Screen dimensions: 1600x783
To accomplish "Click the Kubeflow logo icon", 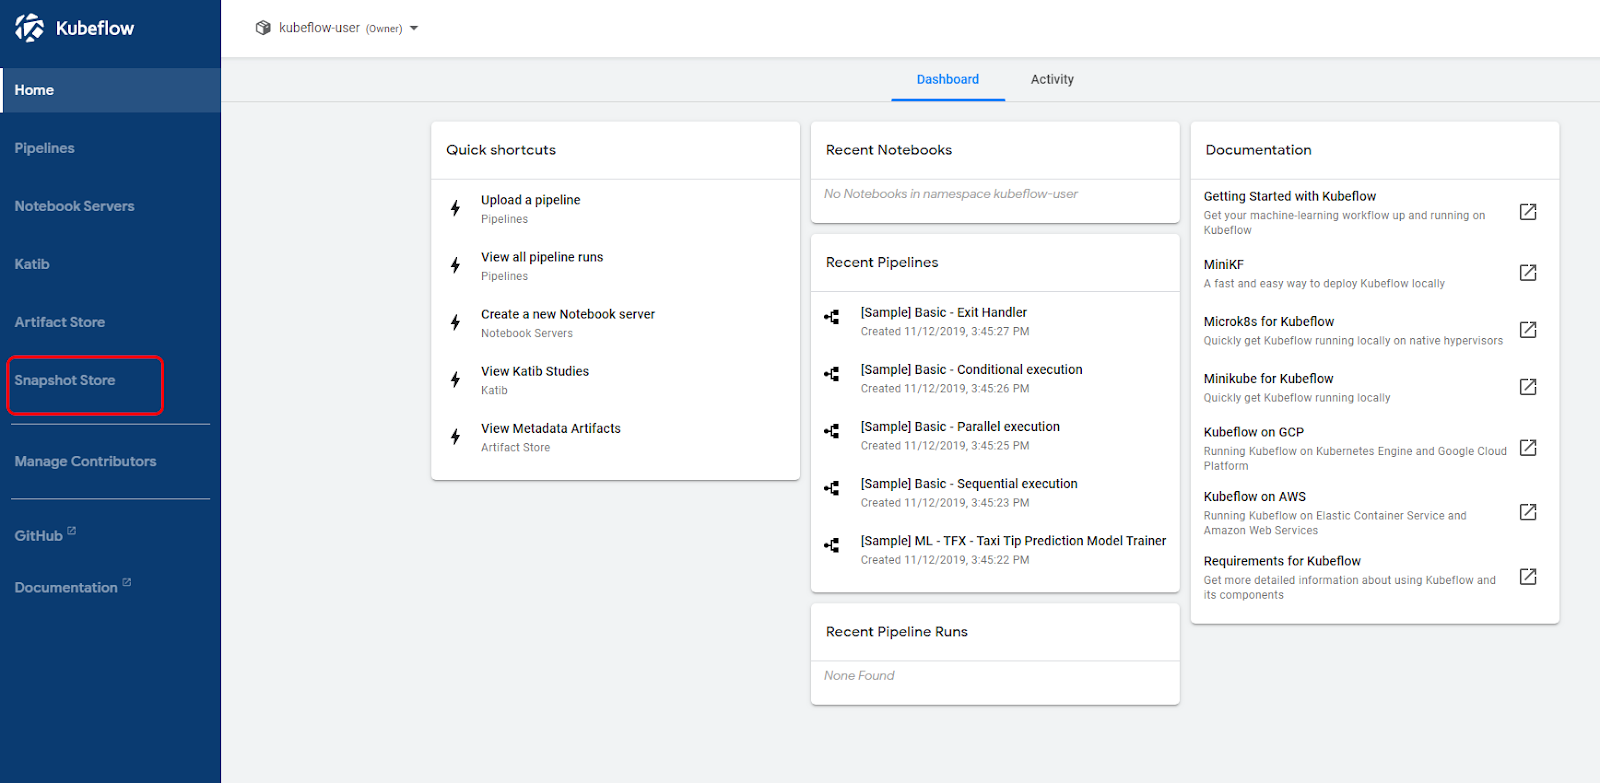I will point(30,28).
